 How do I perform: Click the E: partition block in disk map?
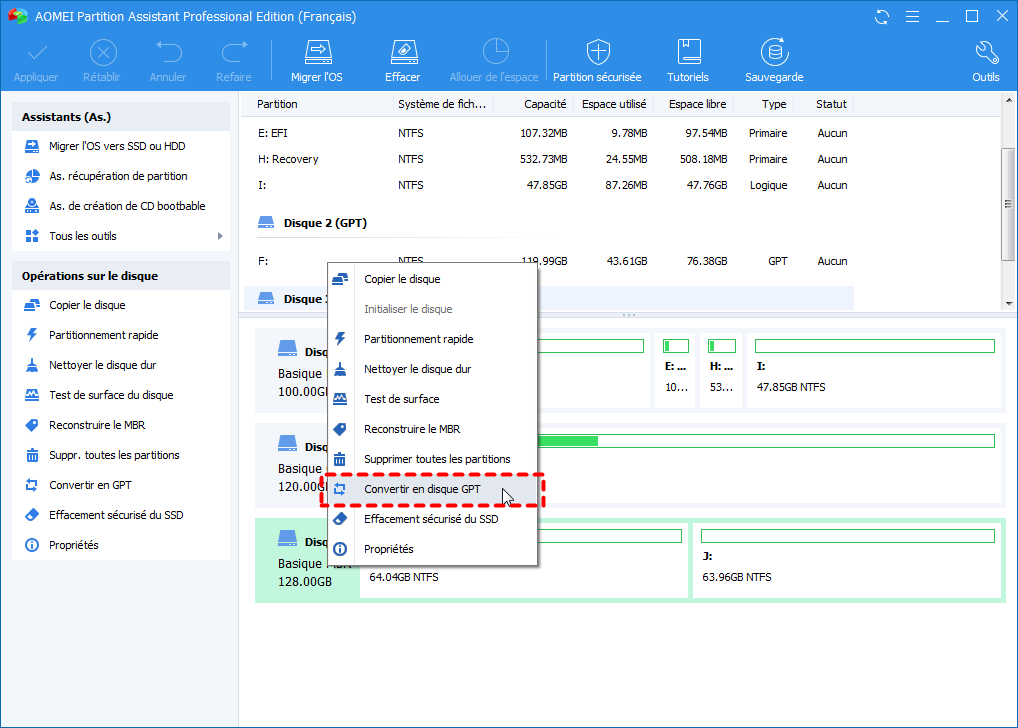(x=676, y=370)
